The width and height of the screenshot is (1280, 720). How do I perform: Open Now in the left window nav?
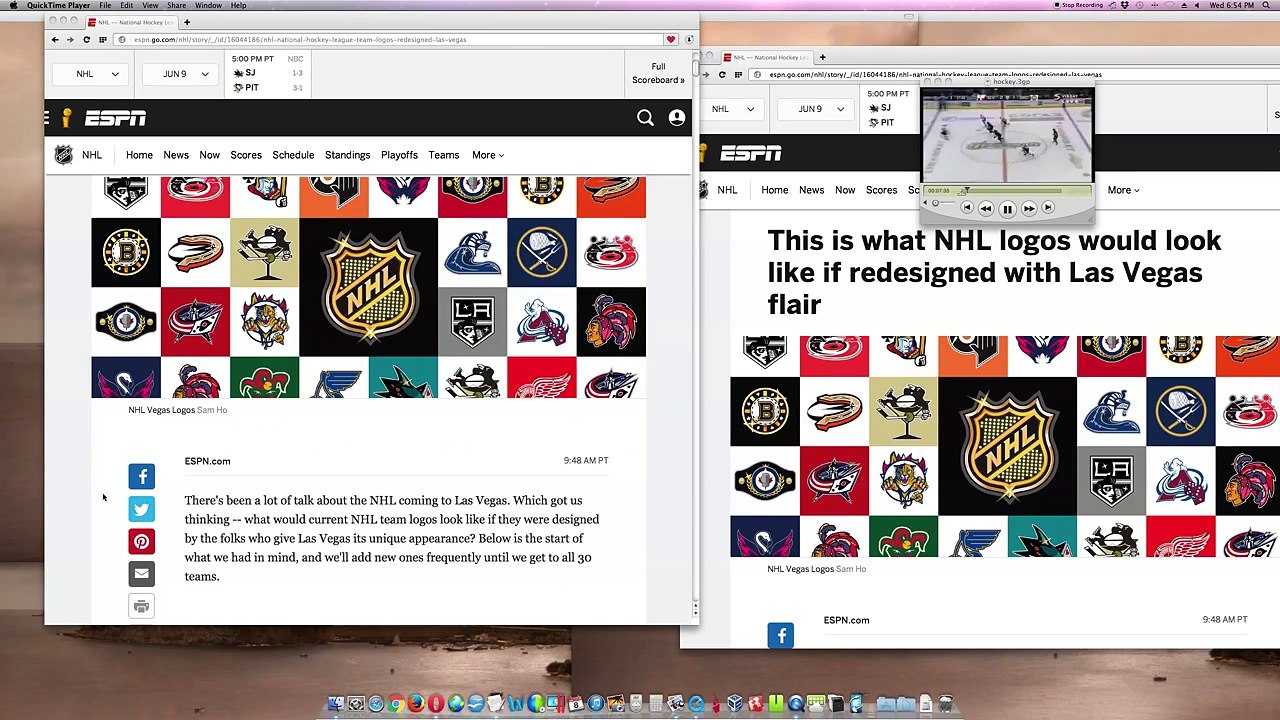209,155
